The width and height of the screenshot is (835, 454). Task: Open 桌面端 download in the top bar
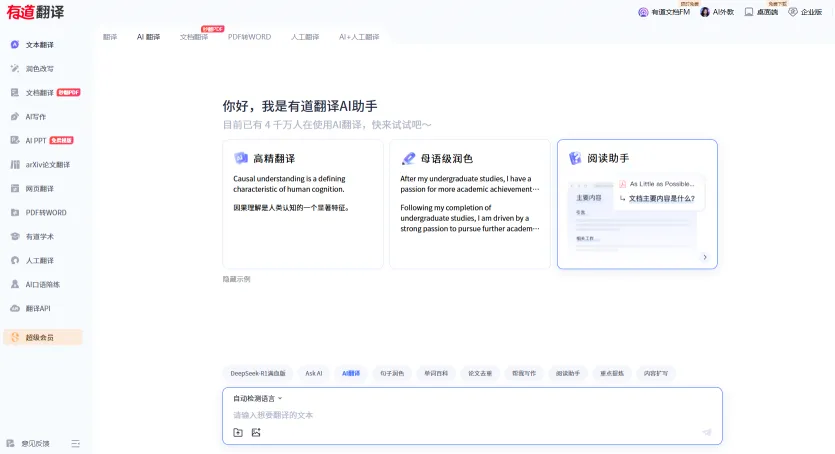(762, 12)
